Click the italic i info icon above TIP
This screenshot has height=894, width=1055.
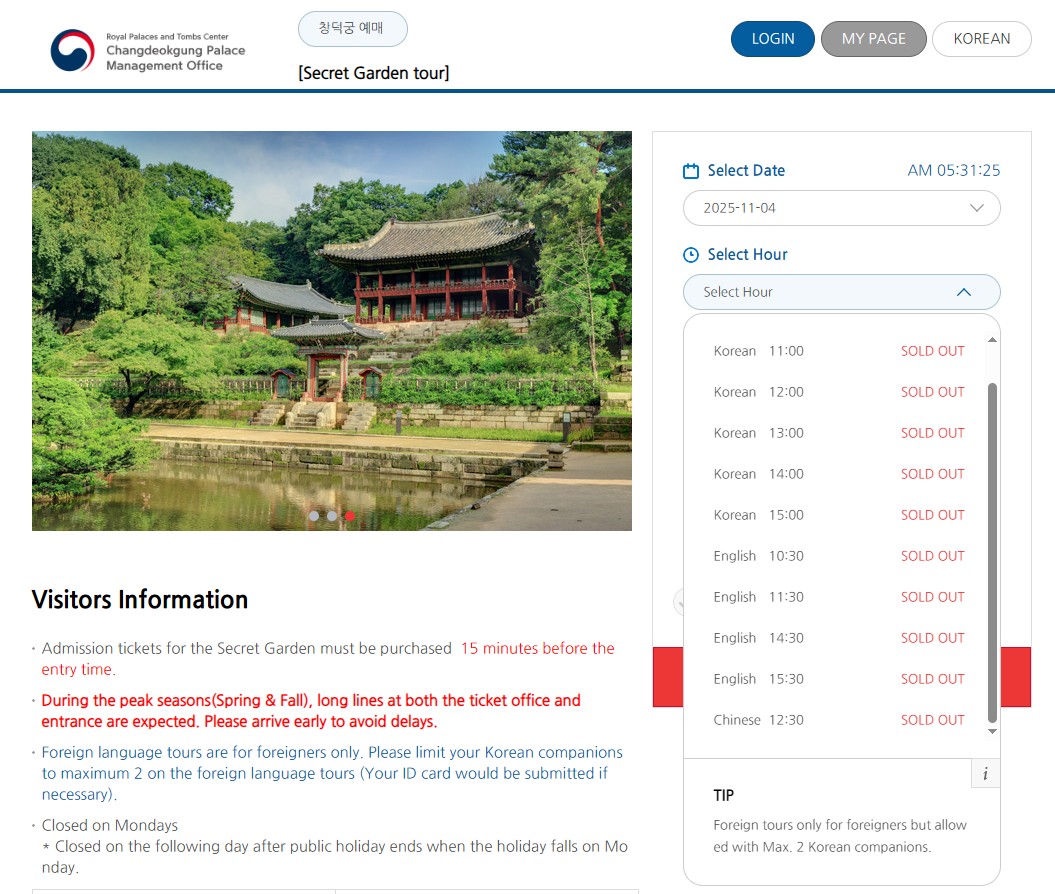[985, 774]
